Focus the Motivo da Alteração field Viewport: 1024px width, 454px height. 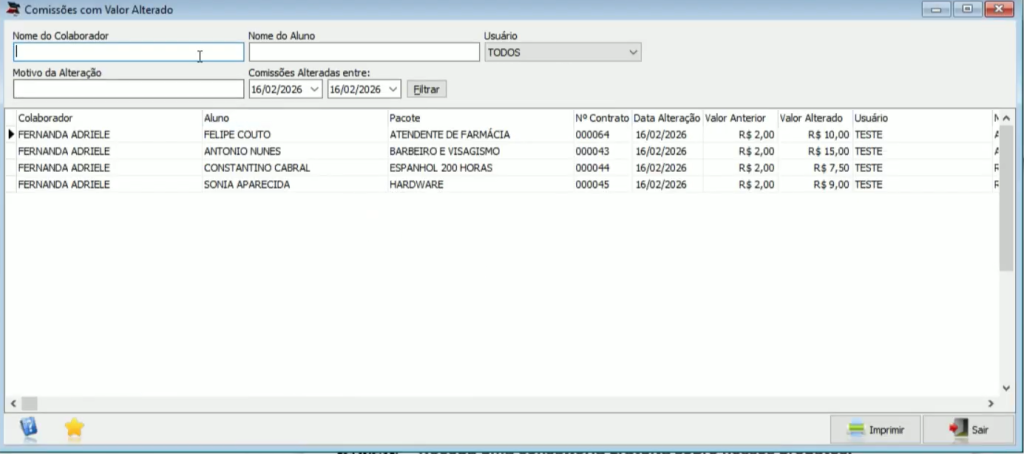click(x=128, y=89)
